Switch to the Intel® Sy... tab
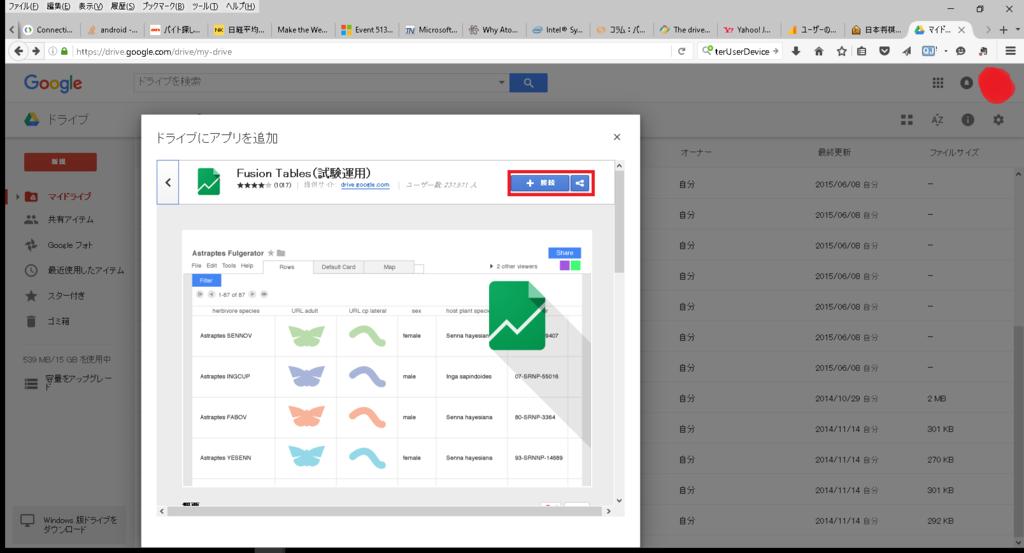Screen dimensions: 1024x553 [558, 29]
